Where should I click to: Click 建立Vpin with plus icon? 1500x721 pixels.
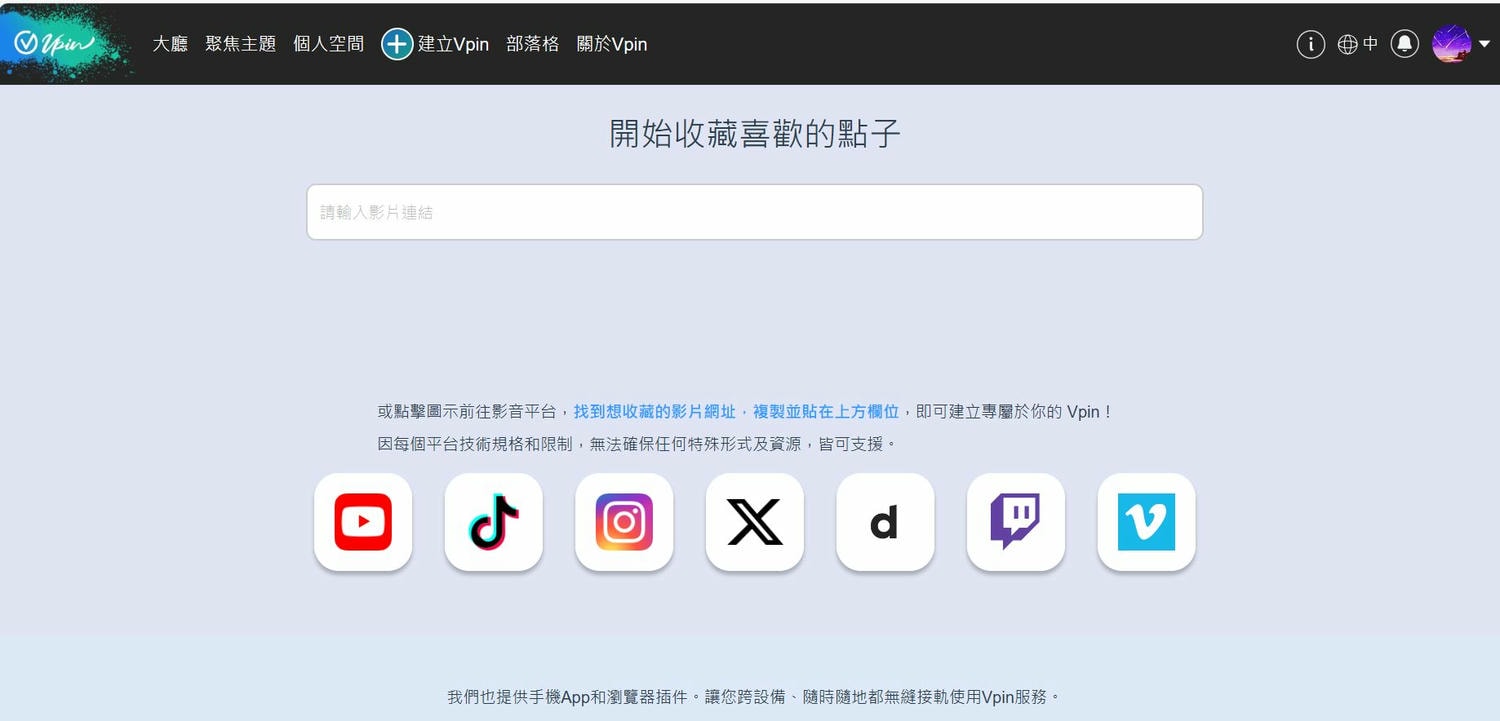(x=435, y=44)
